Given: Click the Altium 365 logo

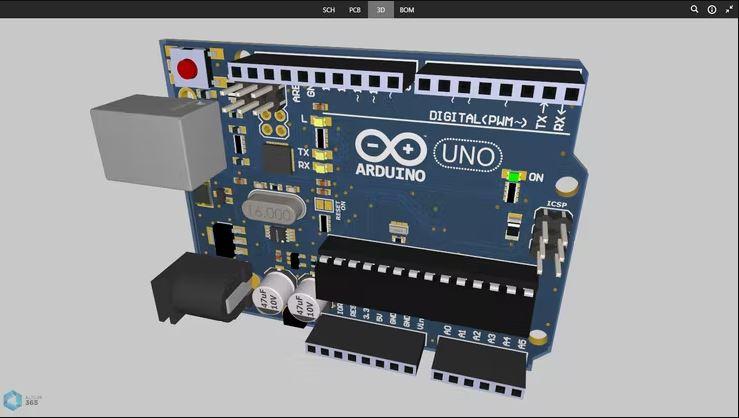Looking at the screenshot, I should pos(22,401).
